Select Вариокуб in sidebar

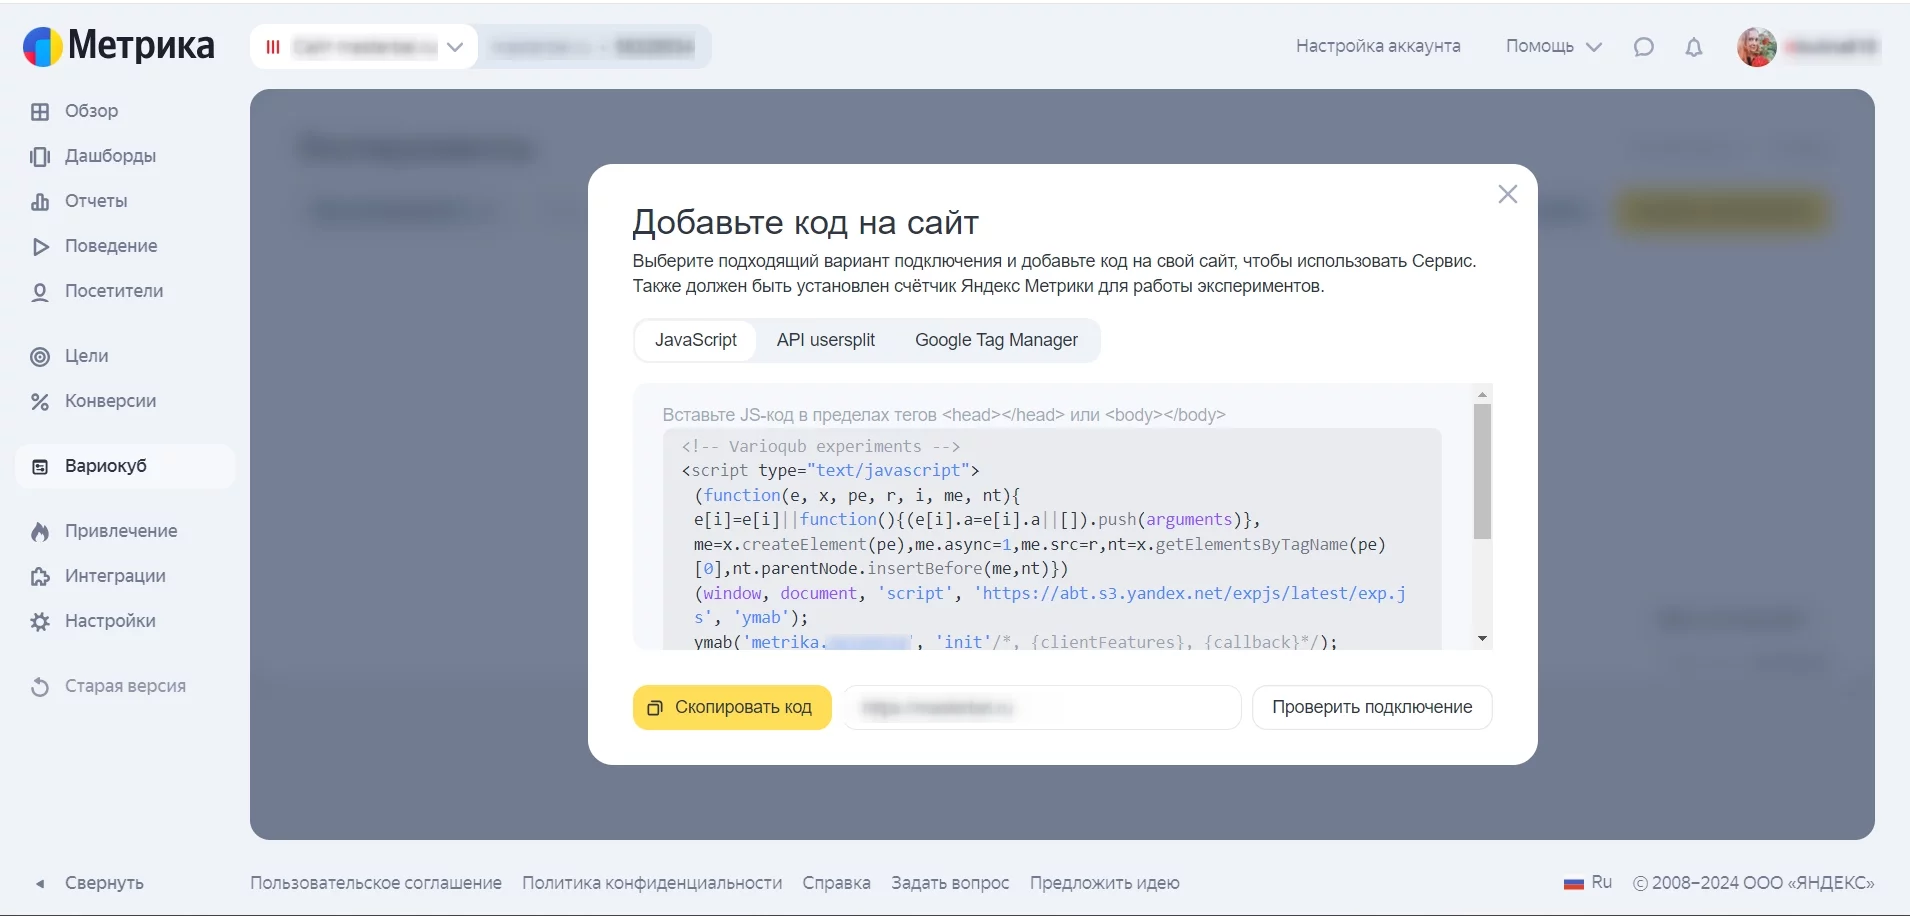click(125, 466)
